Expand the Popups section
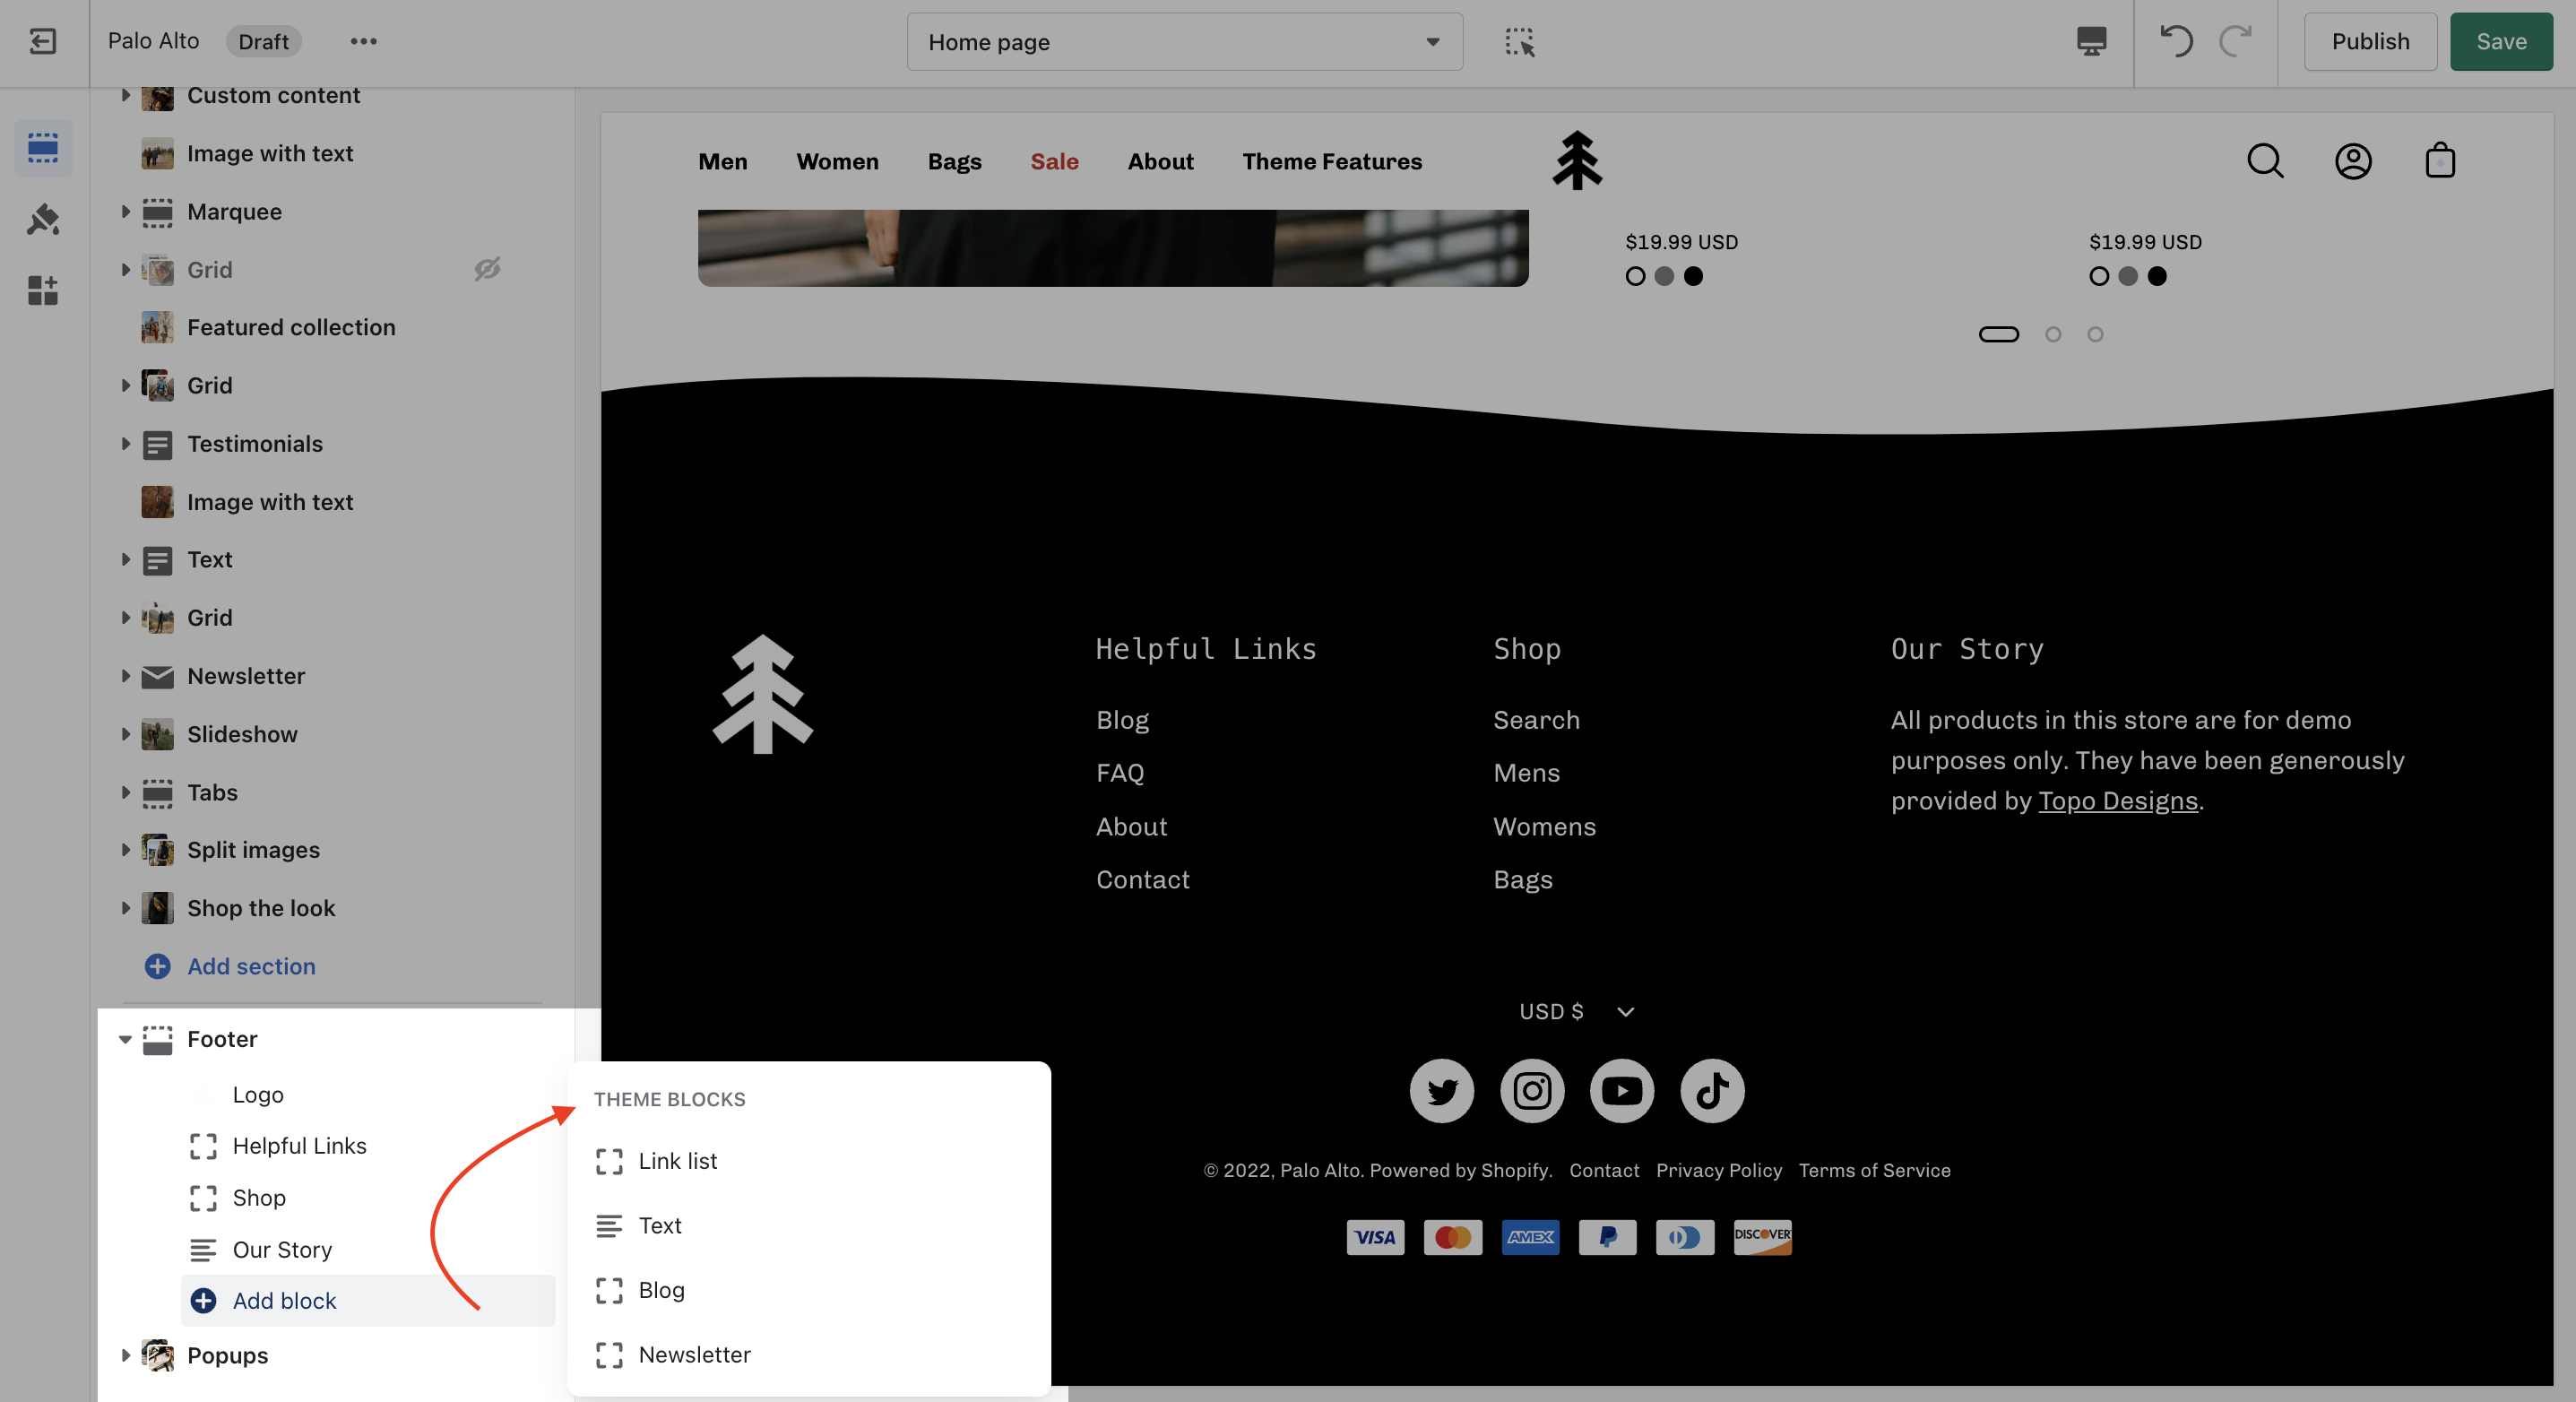The width and height of the screenshot is (2576, 1402). pyautogui.click(x=125, y=1355)
